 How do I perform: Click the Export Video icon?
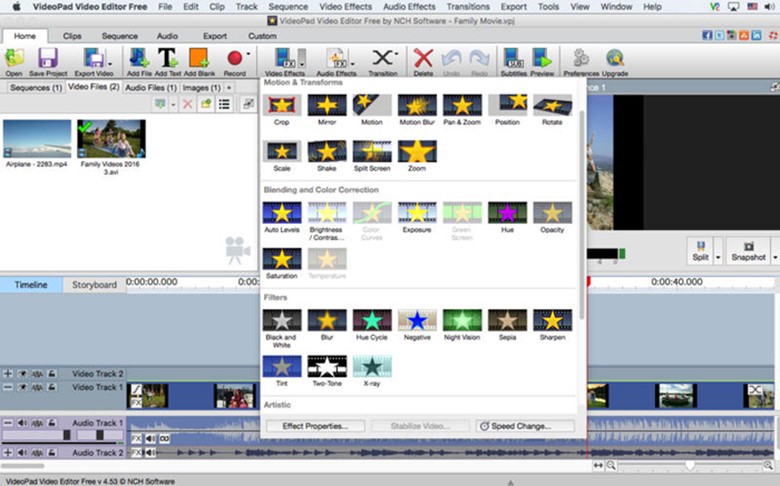pos(93,59)
